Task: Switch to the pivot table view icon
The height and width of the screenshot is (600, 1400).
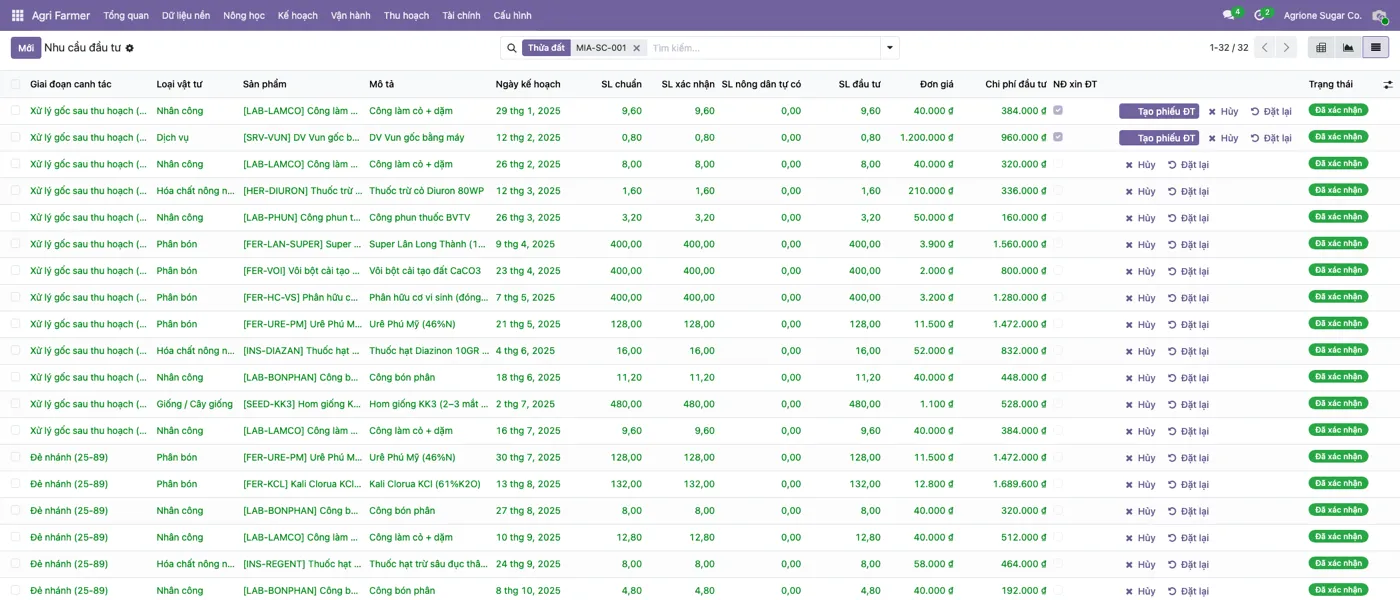Action: (x=1322, y=47)
